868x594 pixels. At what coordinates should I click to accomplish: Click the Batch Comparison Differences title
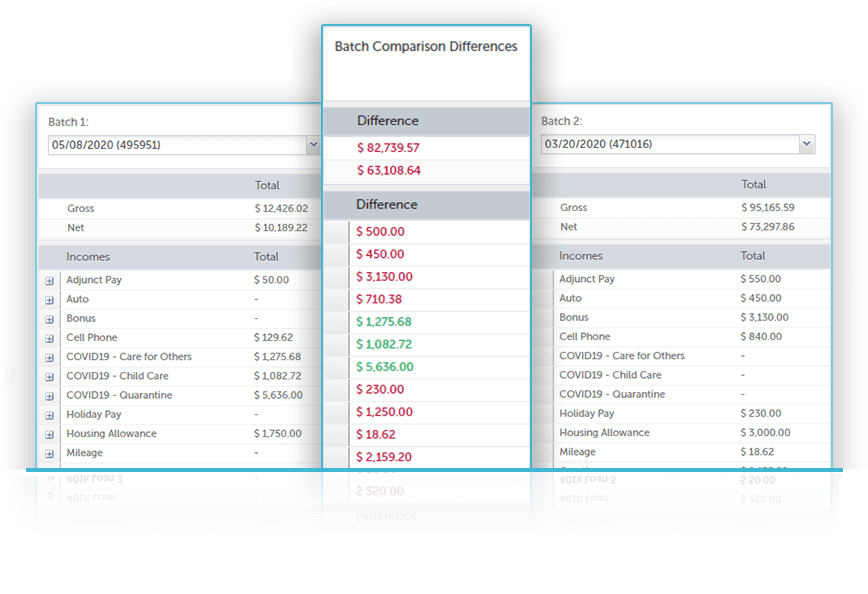pyautogui.click(x=426, y=47)
